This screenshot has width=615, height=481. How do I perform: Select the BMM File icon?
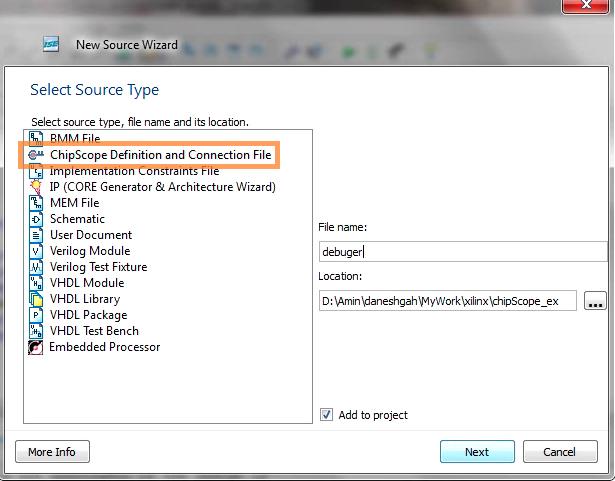click(36, 138)
